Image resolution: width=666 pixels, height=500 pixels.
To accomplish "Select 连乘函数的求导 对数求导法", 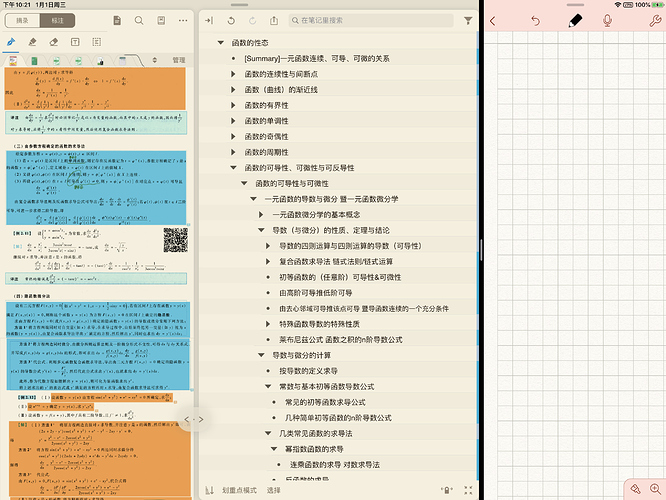I will (335, 465).
